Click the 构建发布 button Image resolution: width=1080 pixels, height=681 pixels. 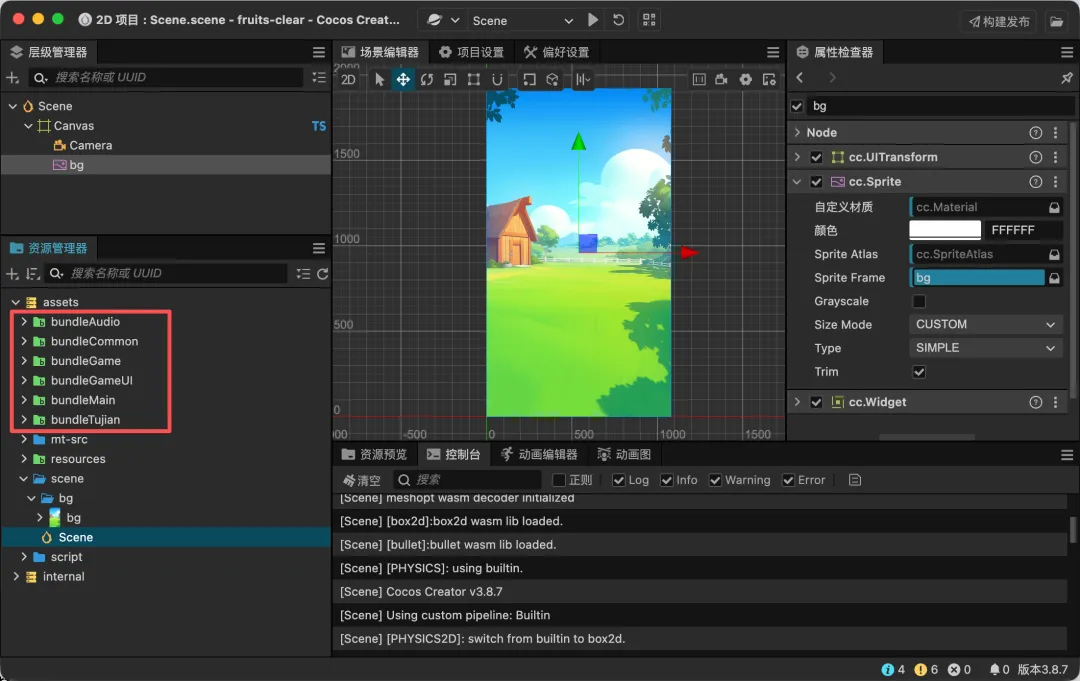pyautogui.click(x=999, y=21)
